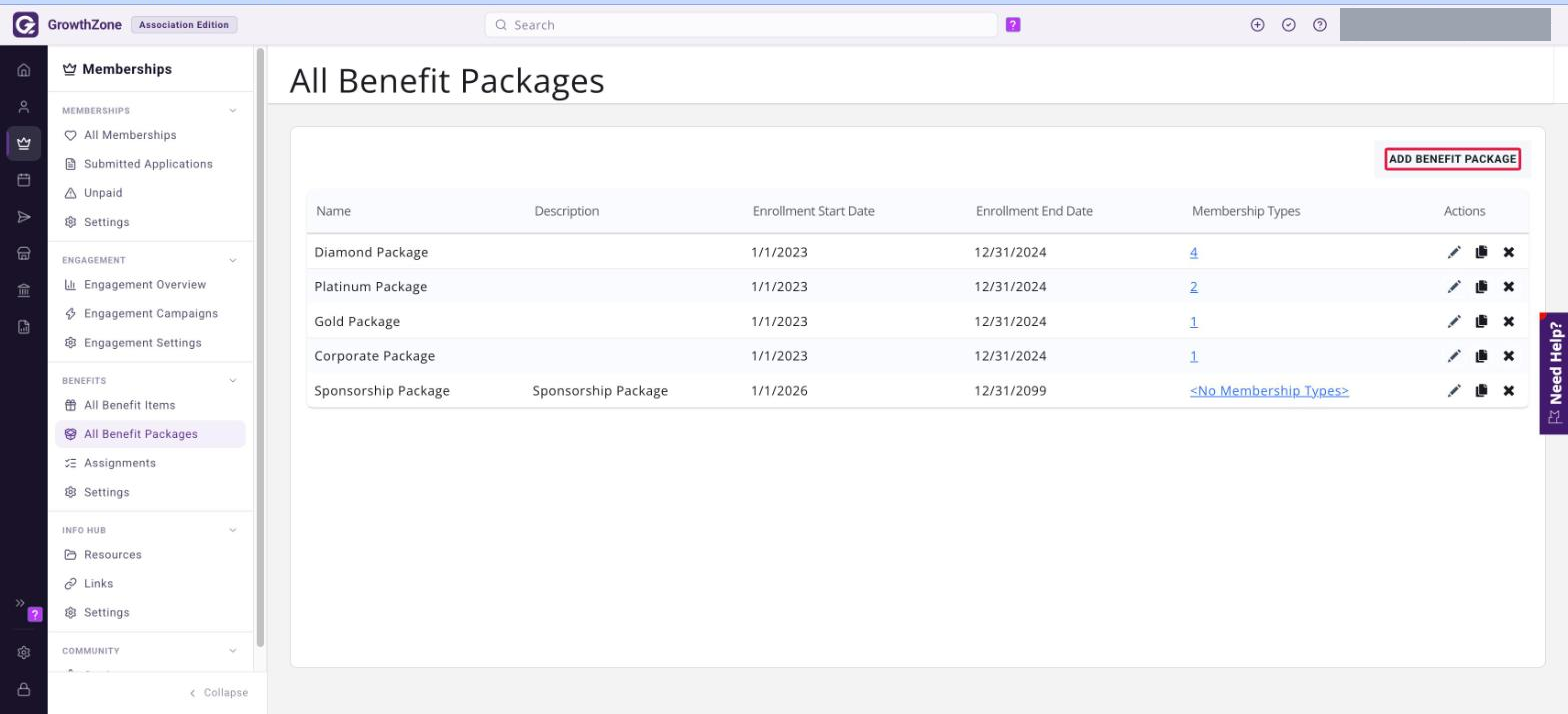Open the Contacts person icon in left rail
Screen dimensions: 1568x714
tap(24, 107)
